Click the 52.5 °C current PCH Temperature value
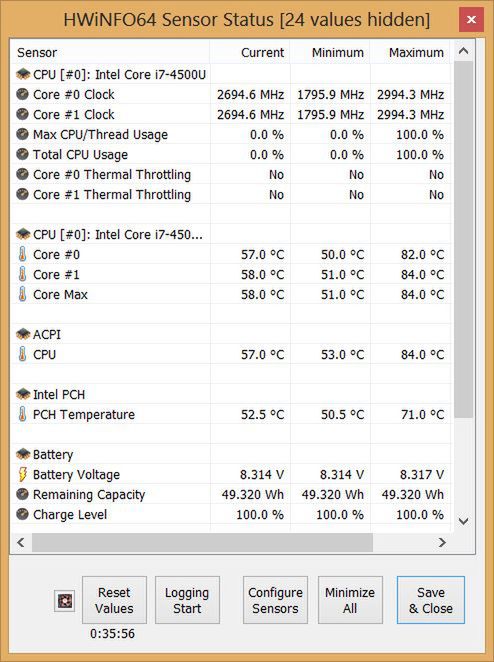The height and width of the screenshot is (662, 494). point(262,414)
